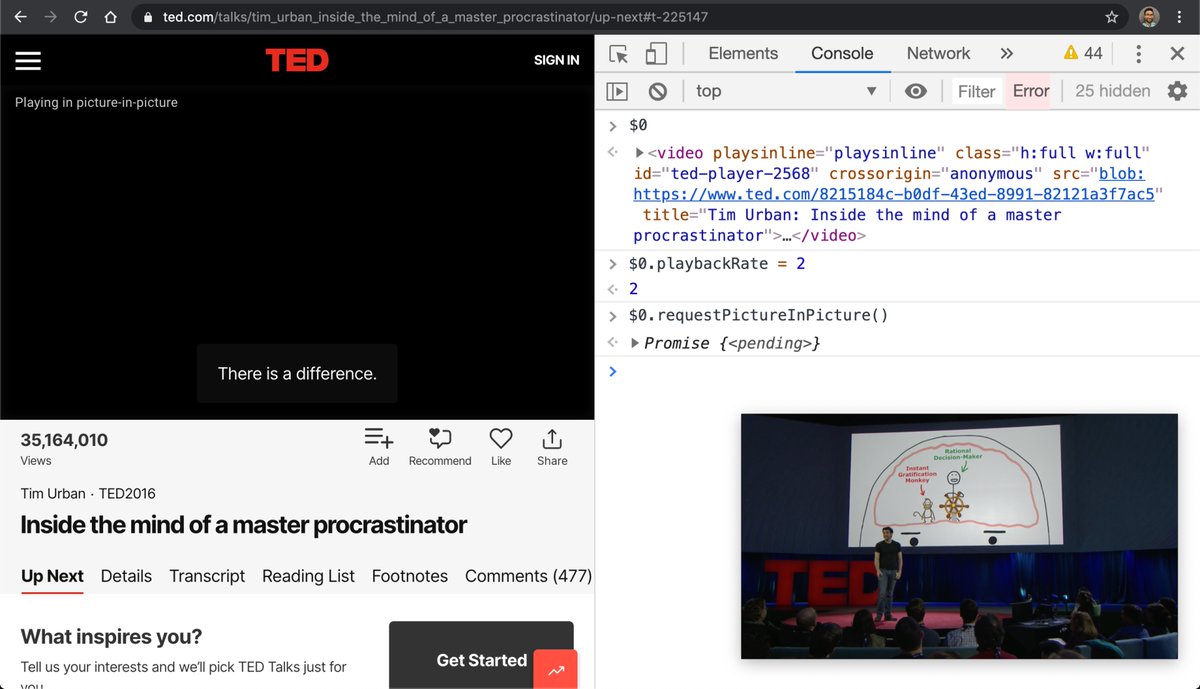Image resolution: width=1200 pixels, height=689 pixels.
Task: Click the console Filter field
Action: click(976, 91)
